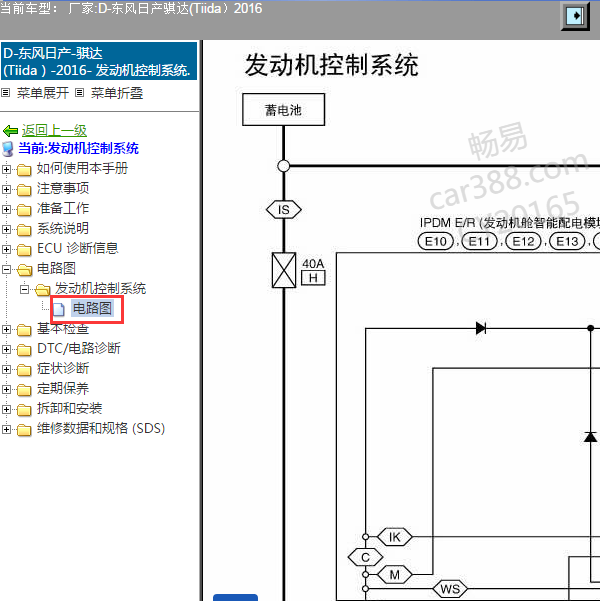Click the 蓄电池 battery box in diagram
This screenshot has width=600, height=601.
283,110
